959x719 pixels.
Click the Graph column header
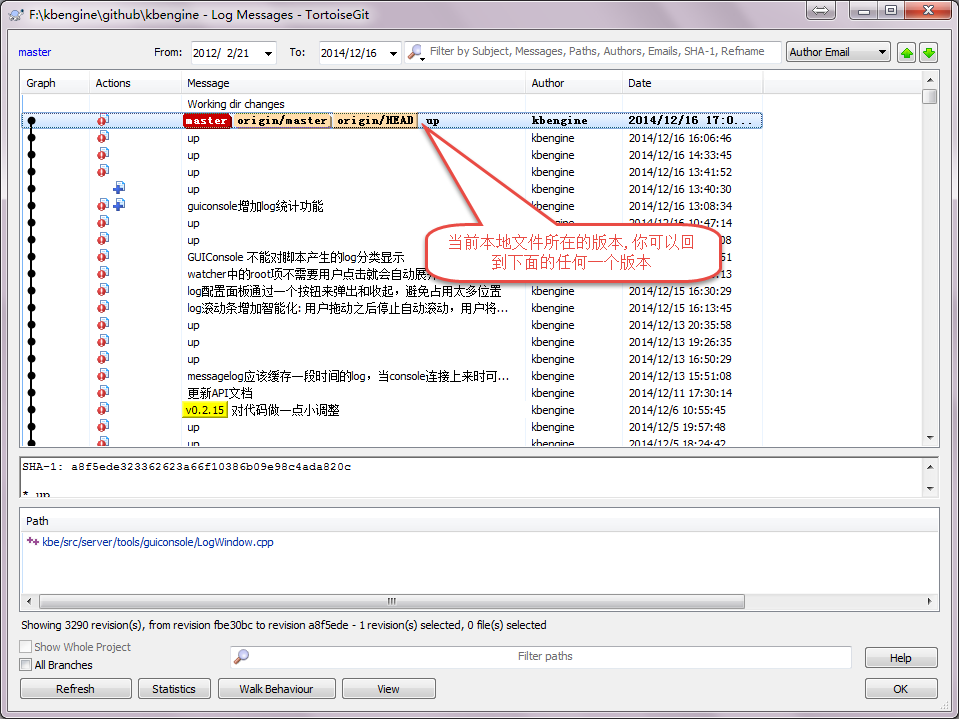coord(55,83)
